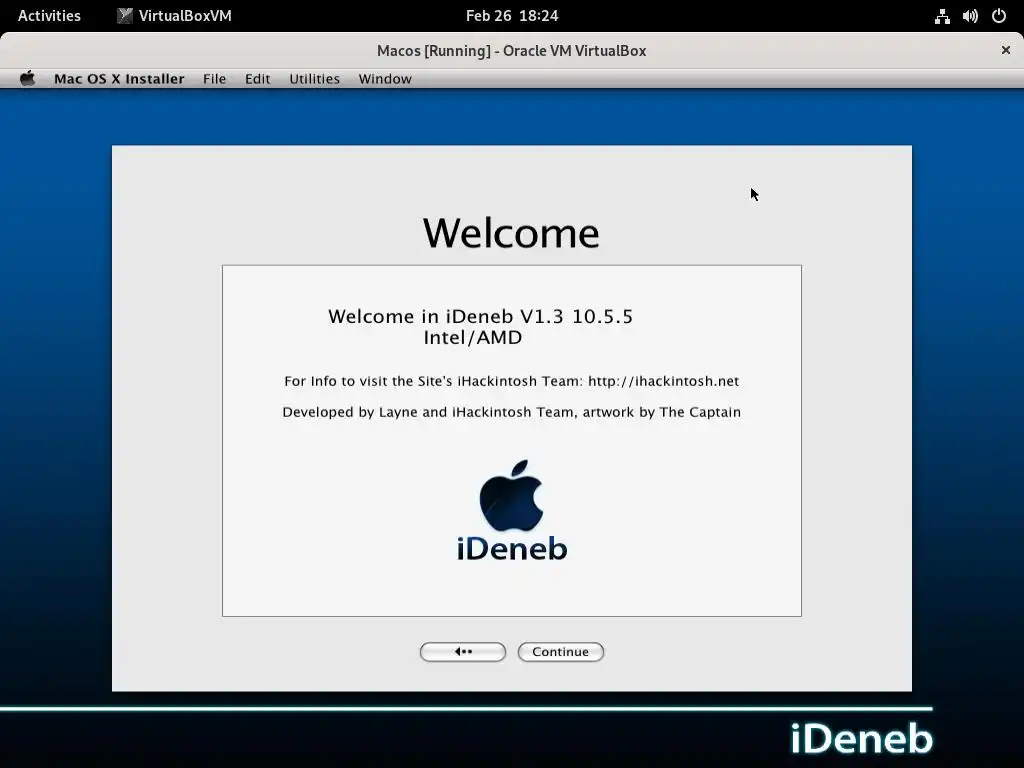This screenshot has height=768, width=1024.
Task: Close the VirtualBox Macos window
Action: click(x=1006, y=50)
